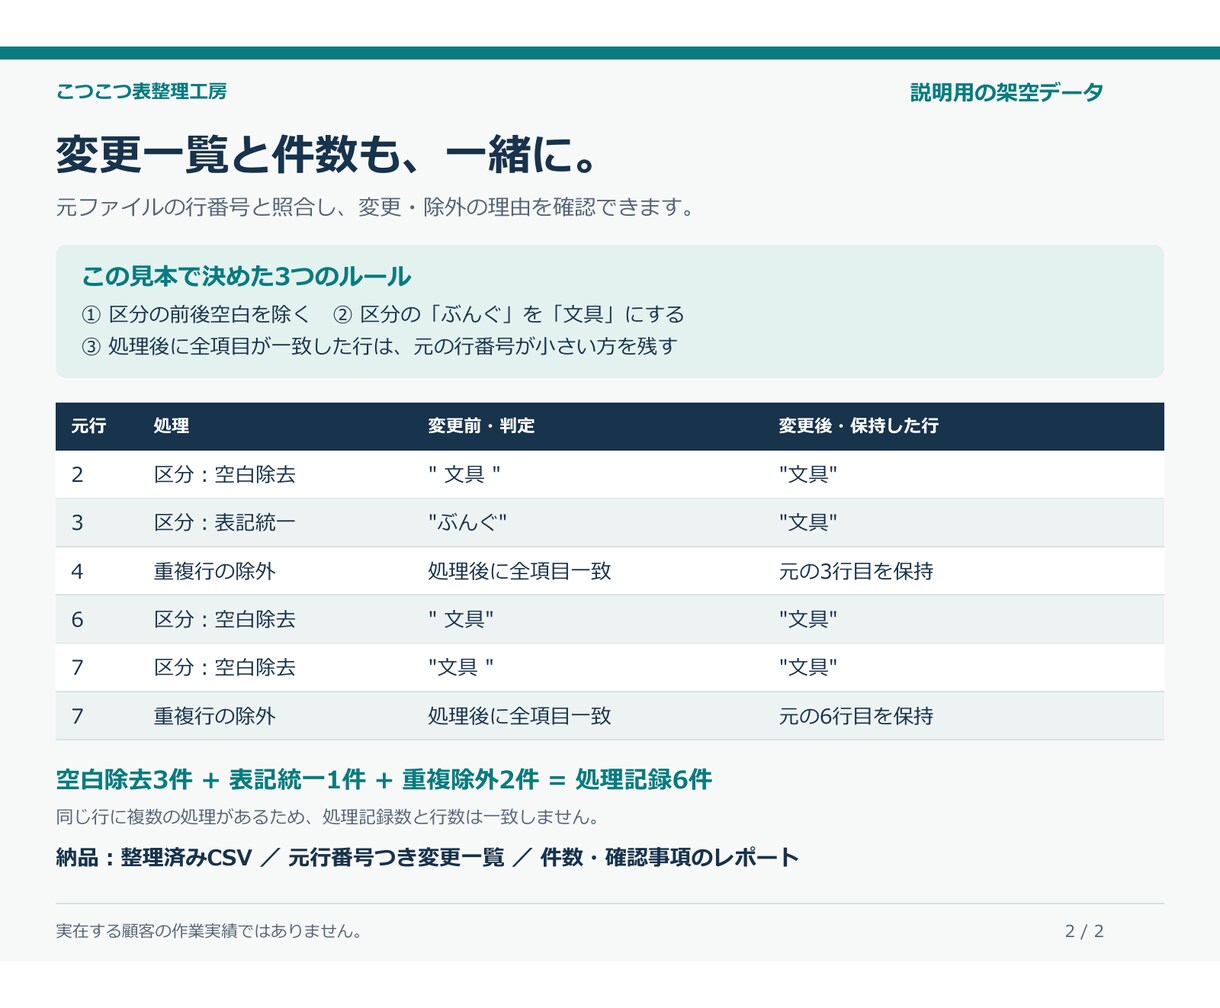Click the 元行 number 4 cell

point(77,572)
